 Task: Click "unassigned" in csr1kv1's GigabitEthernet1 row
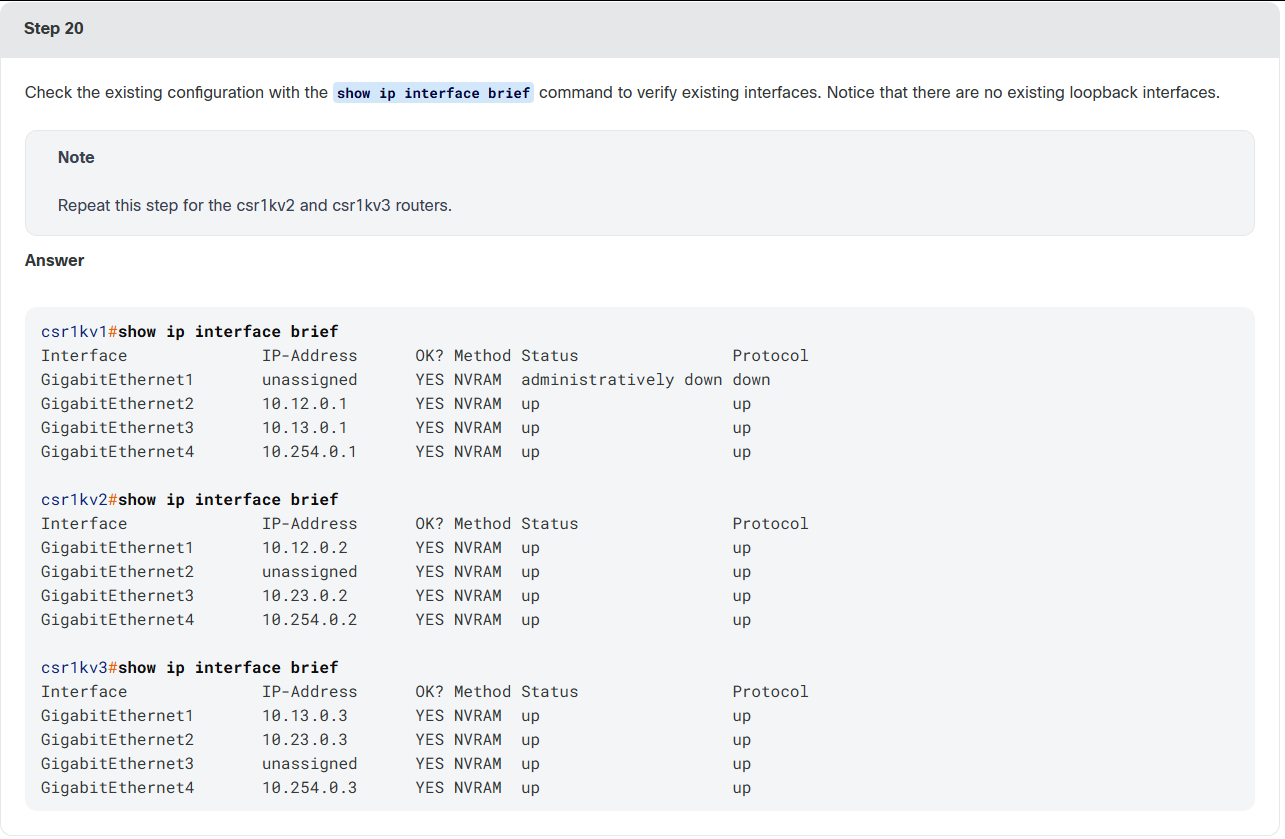[310, 380]
